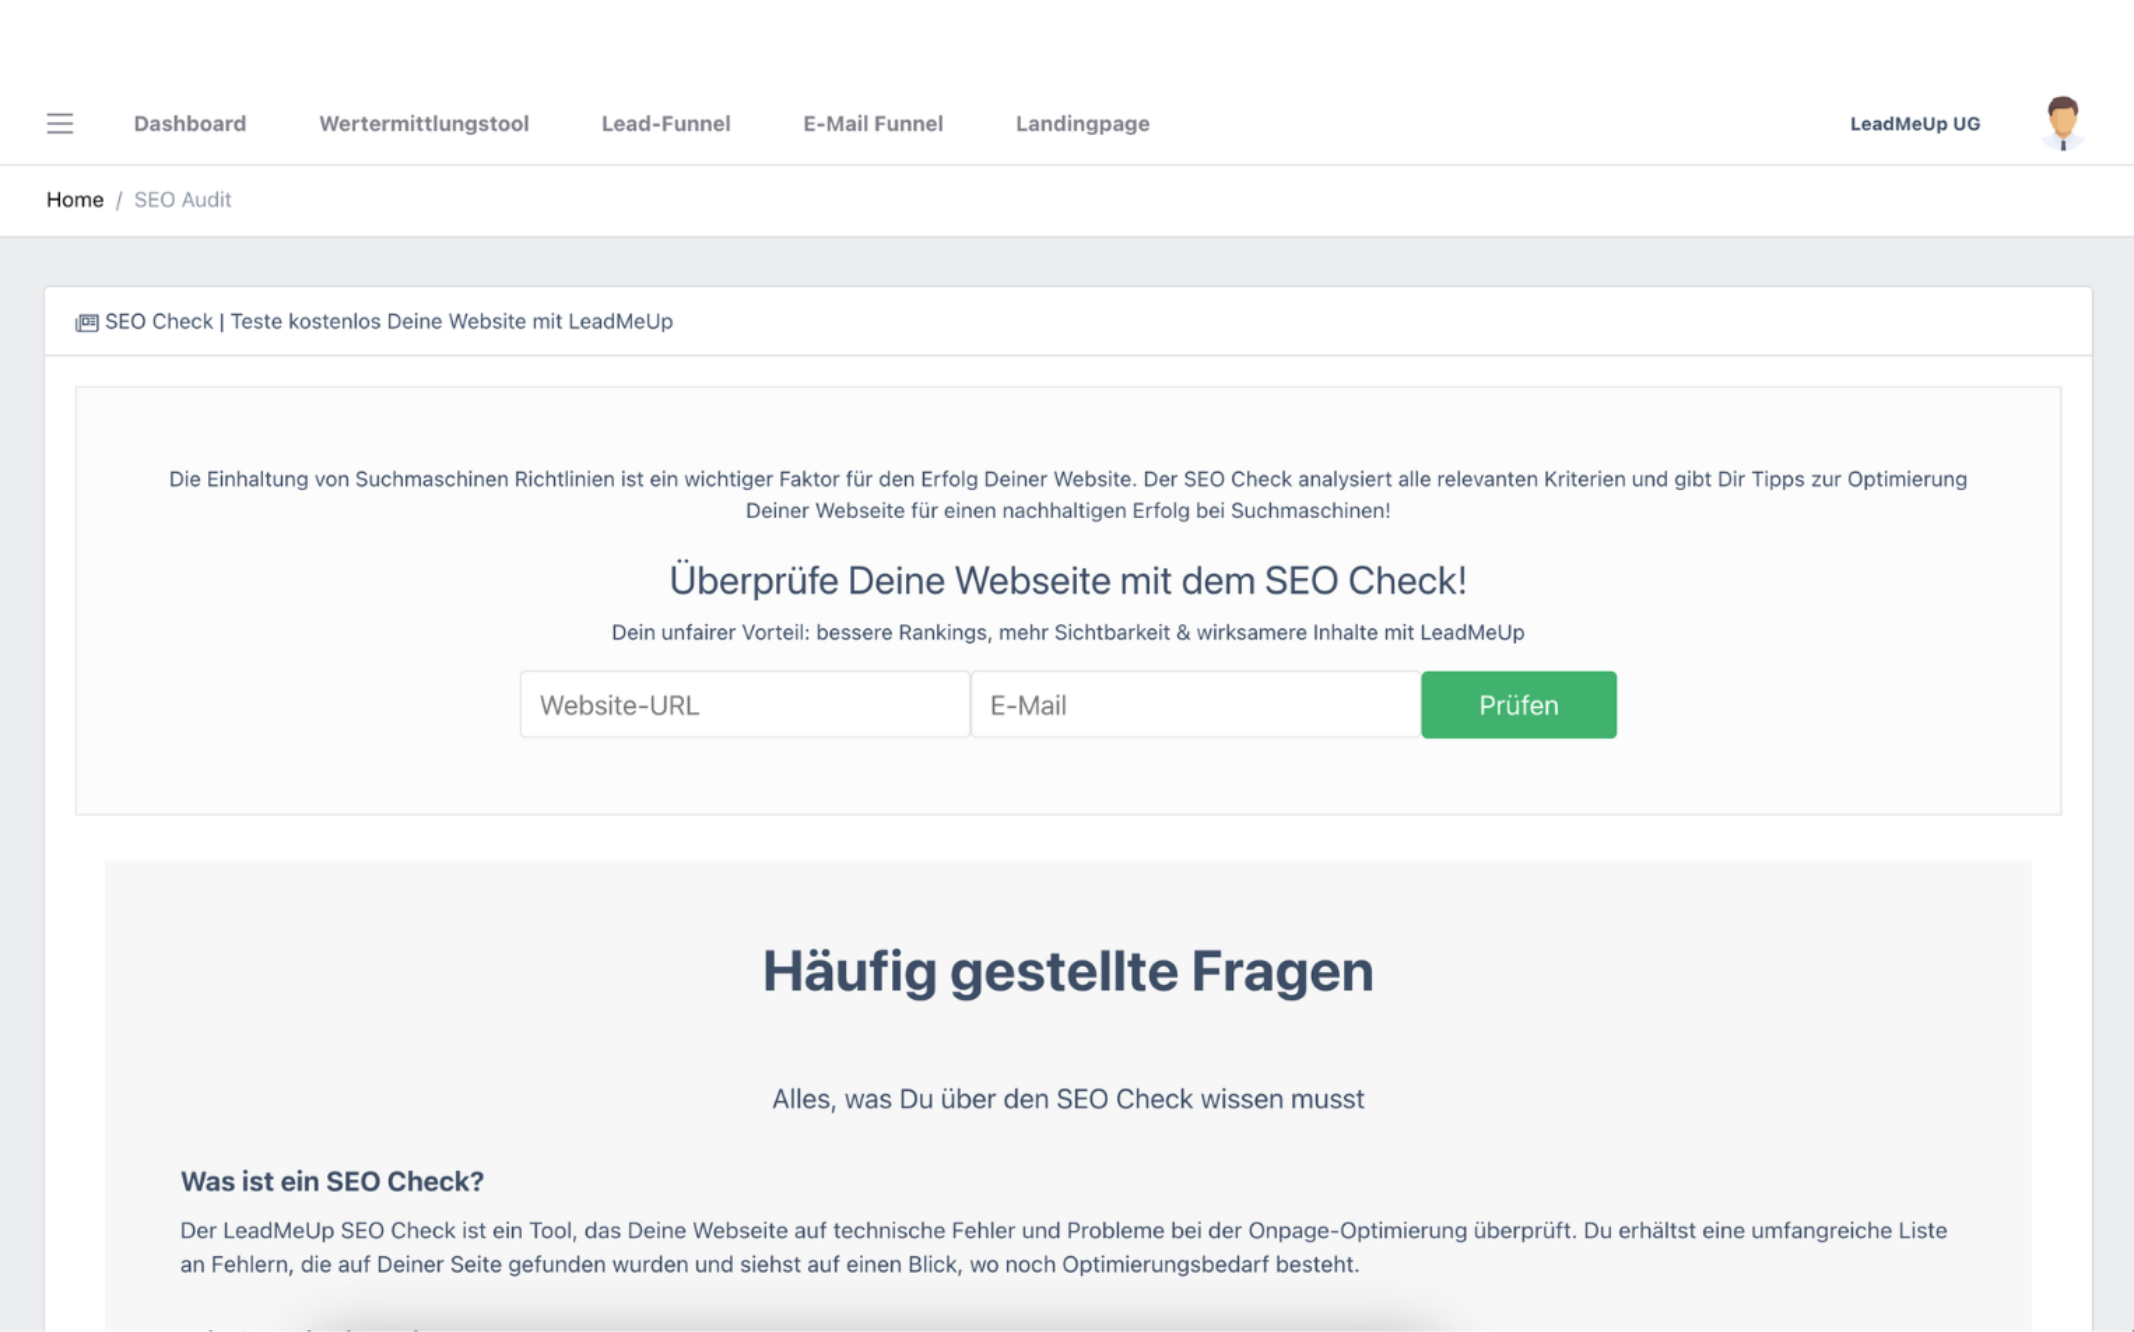Image resolution: width=2134 pixels, height=1332 pixels.
Task: Open the E-Mail Funnel page
Action: [x=873, y=124]
